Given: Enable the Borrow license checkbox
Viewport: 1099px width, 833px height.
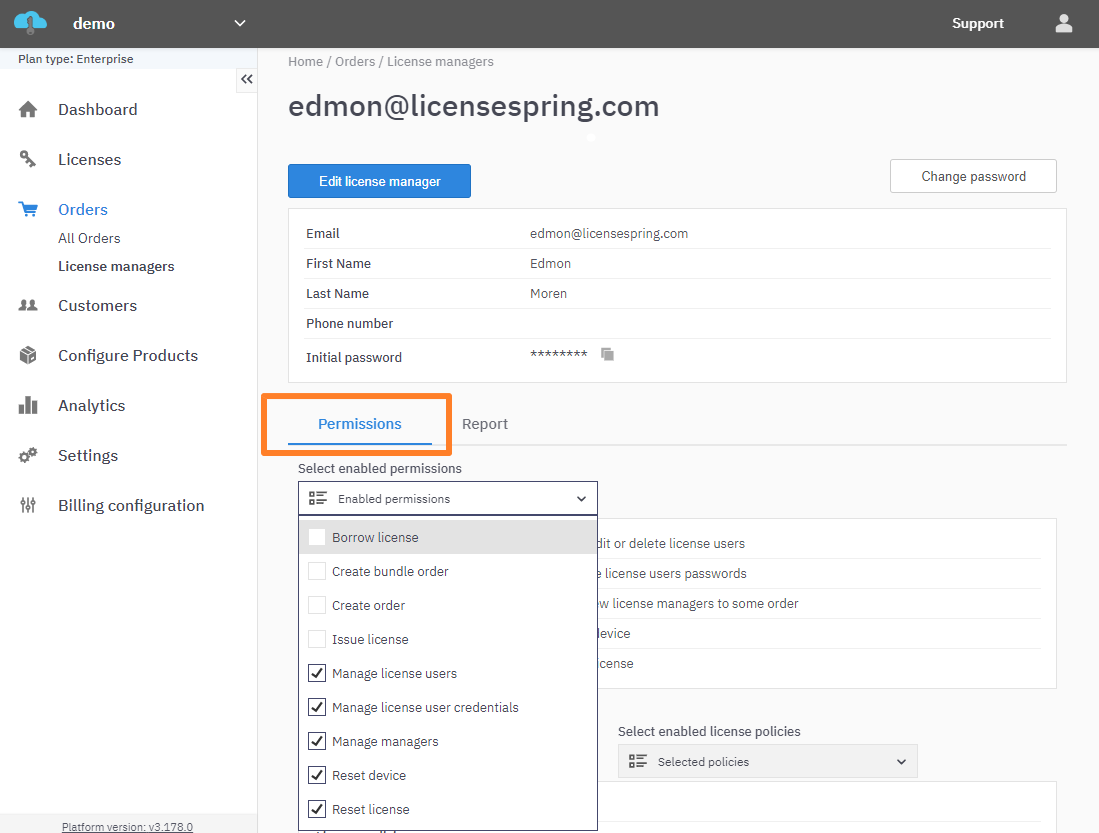Looking at the screenshot, I should 317,537.
